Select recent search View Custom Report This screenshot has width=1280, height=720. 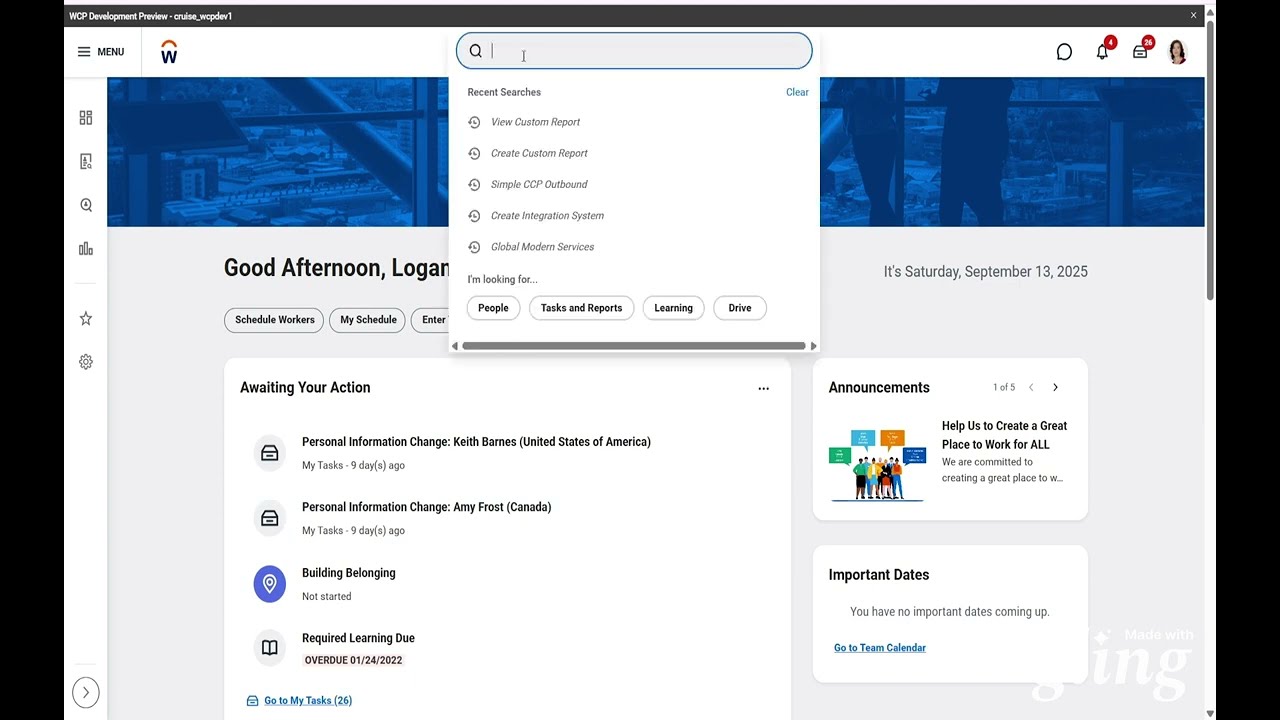(x=535, y=122)
